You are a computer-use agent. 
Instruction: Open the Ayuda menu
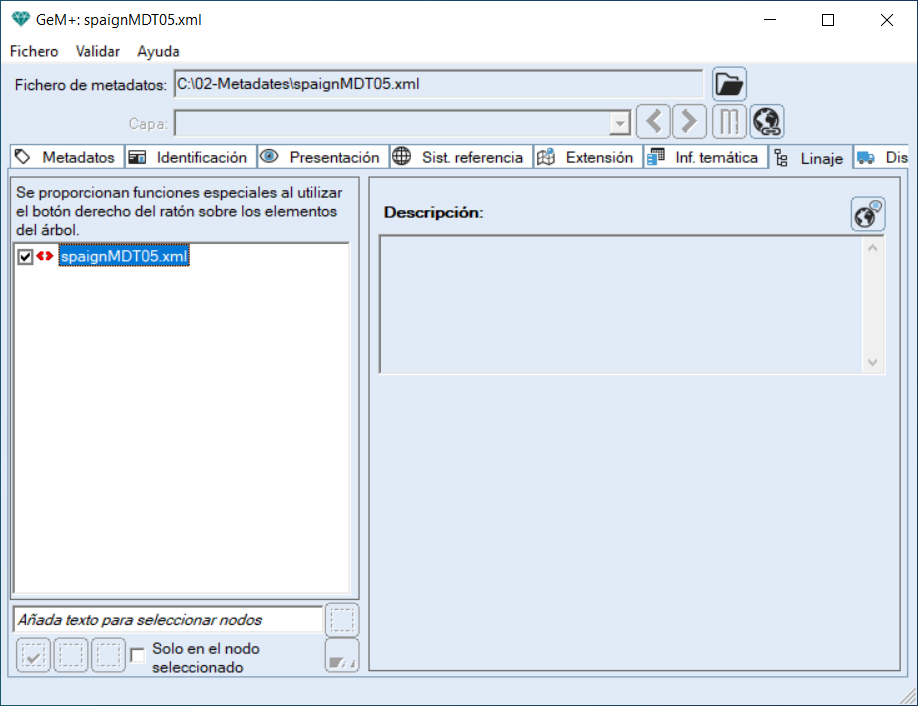pyautogui.click(x=158, y=51)
